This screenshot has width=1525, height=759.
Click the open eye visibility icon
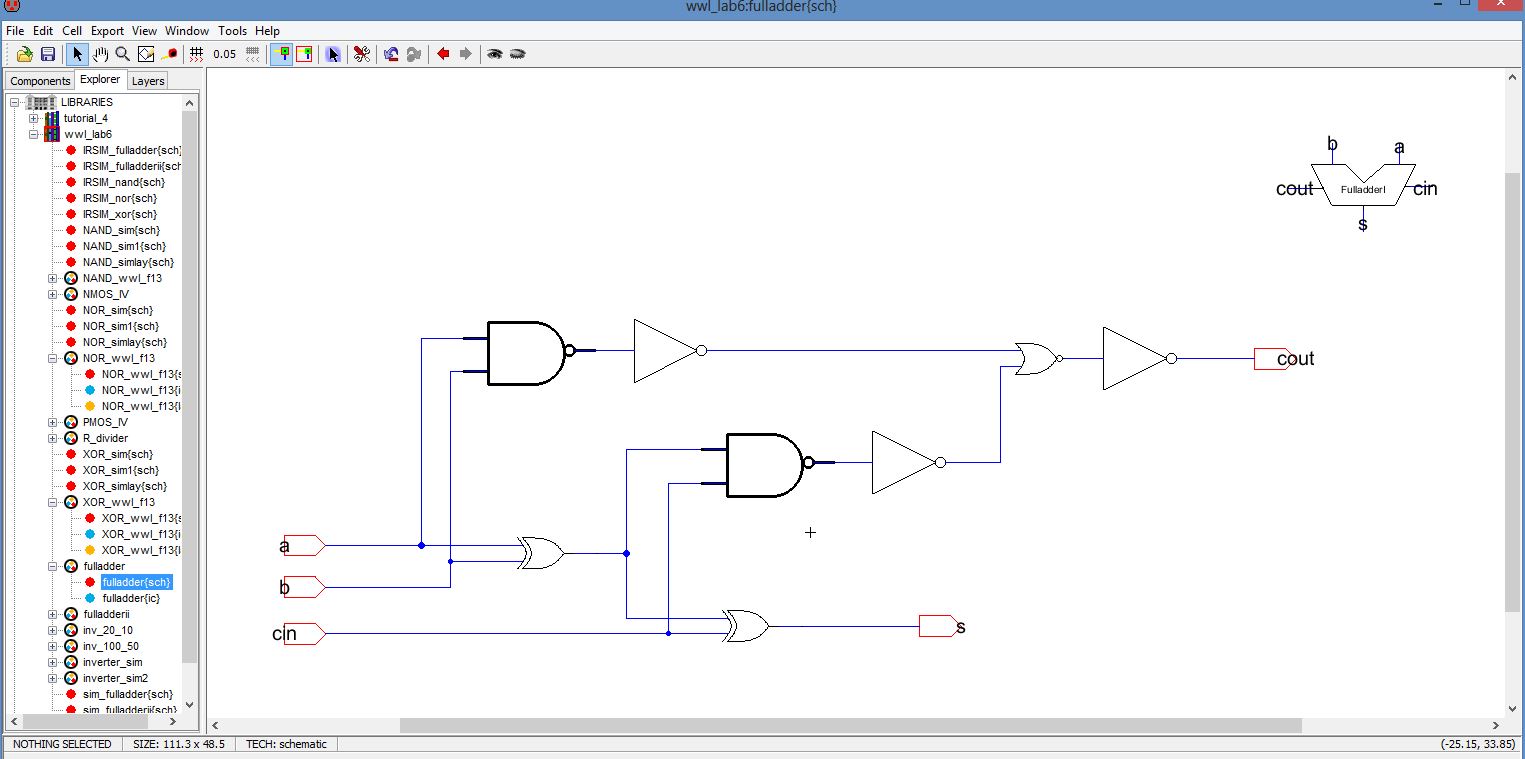(494, 54)
